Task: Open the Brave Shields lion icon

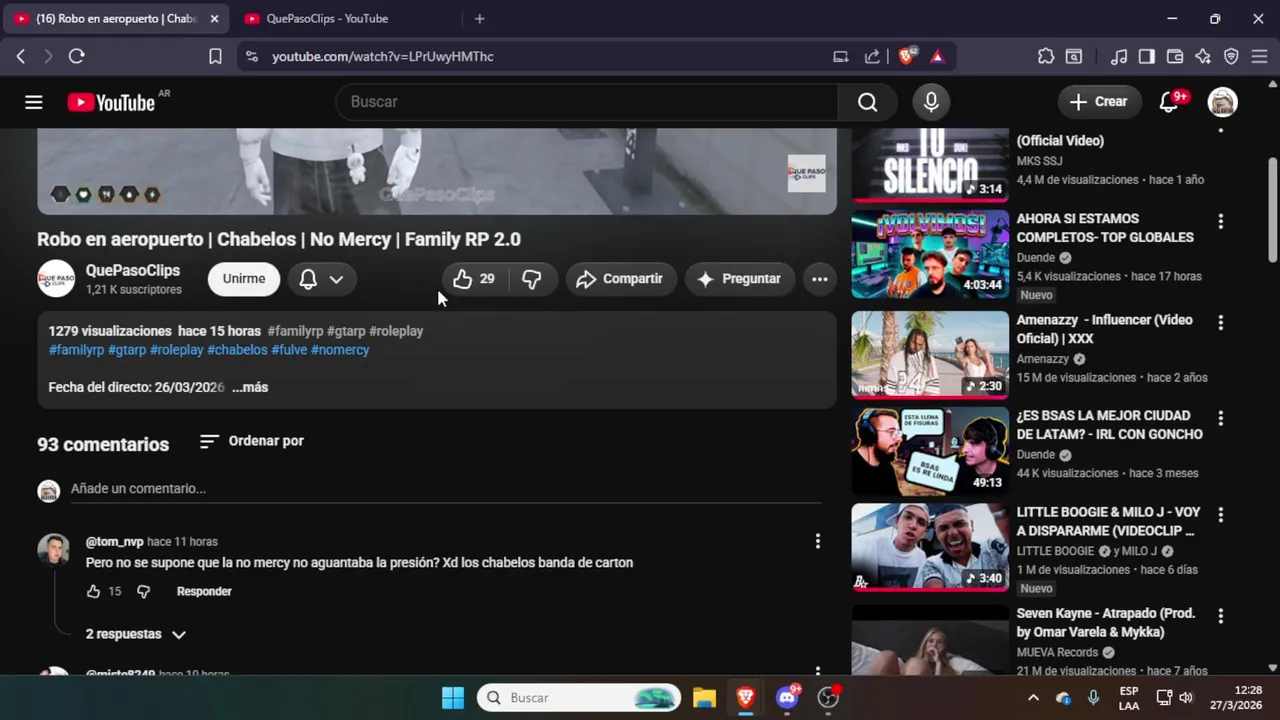Action: [x=907, y=57]
